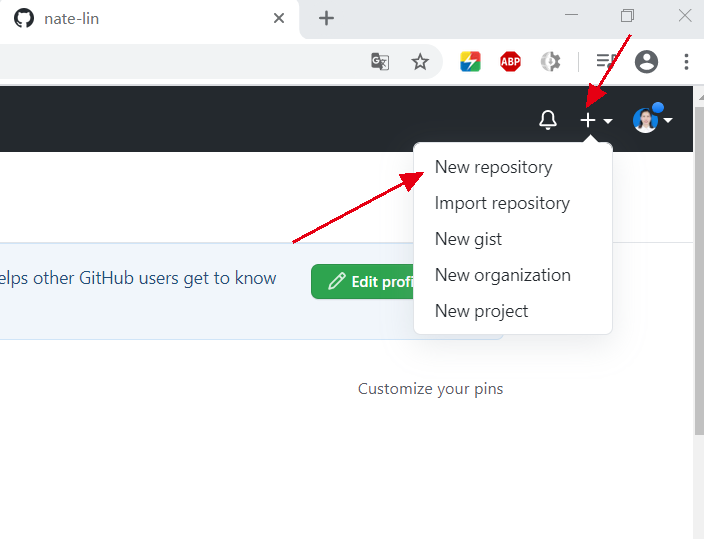Select New repository from menu
The image size is (704, 539).
coord(493,167)
